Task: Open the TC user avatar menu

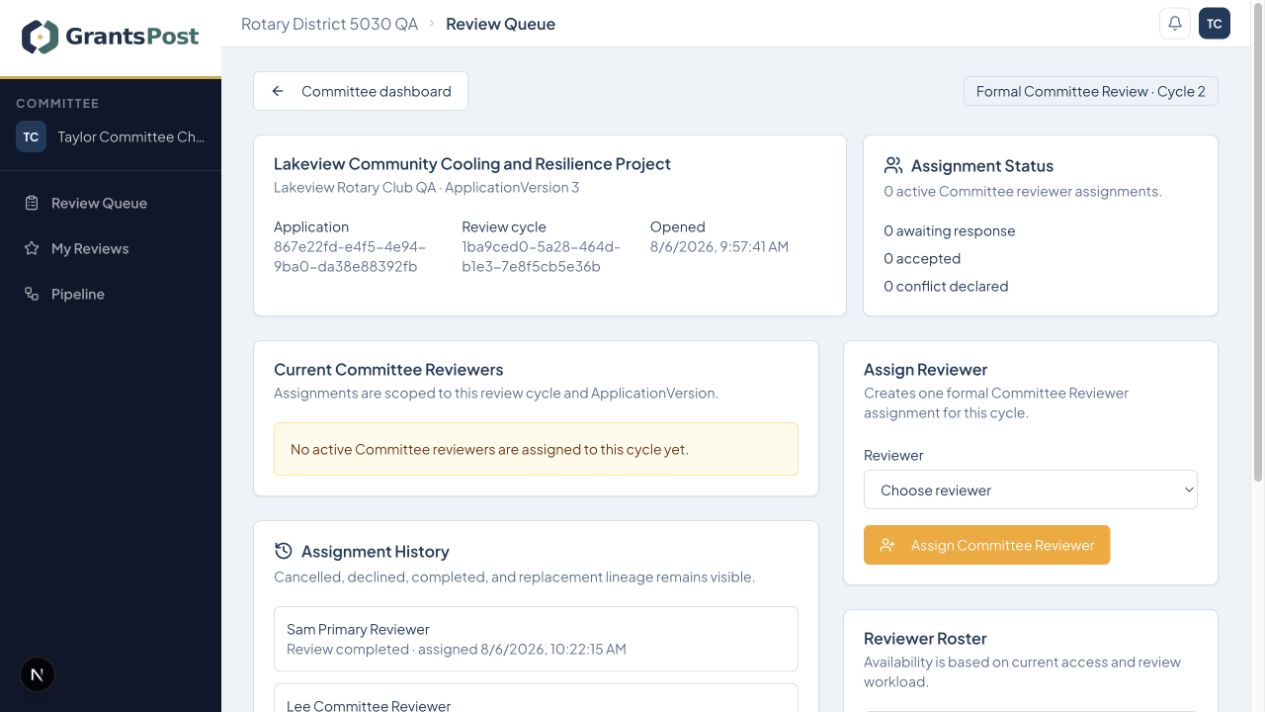Action: pyautogui.click(x=1214, y=23)
